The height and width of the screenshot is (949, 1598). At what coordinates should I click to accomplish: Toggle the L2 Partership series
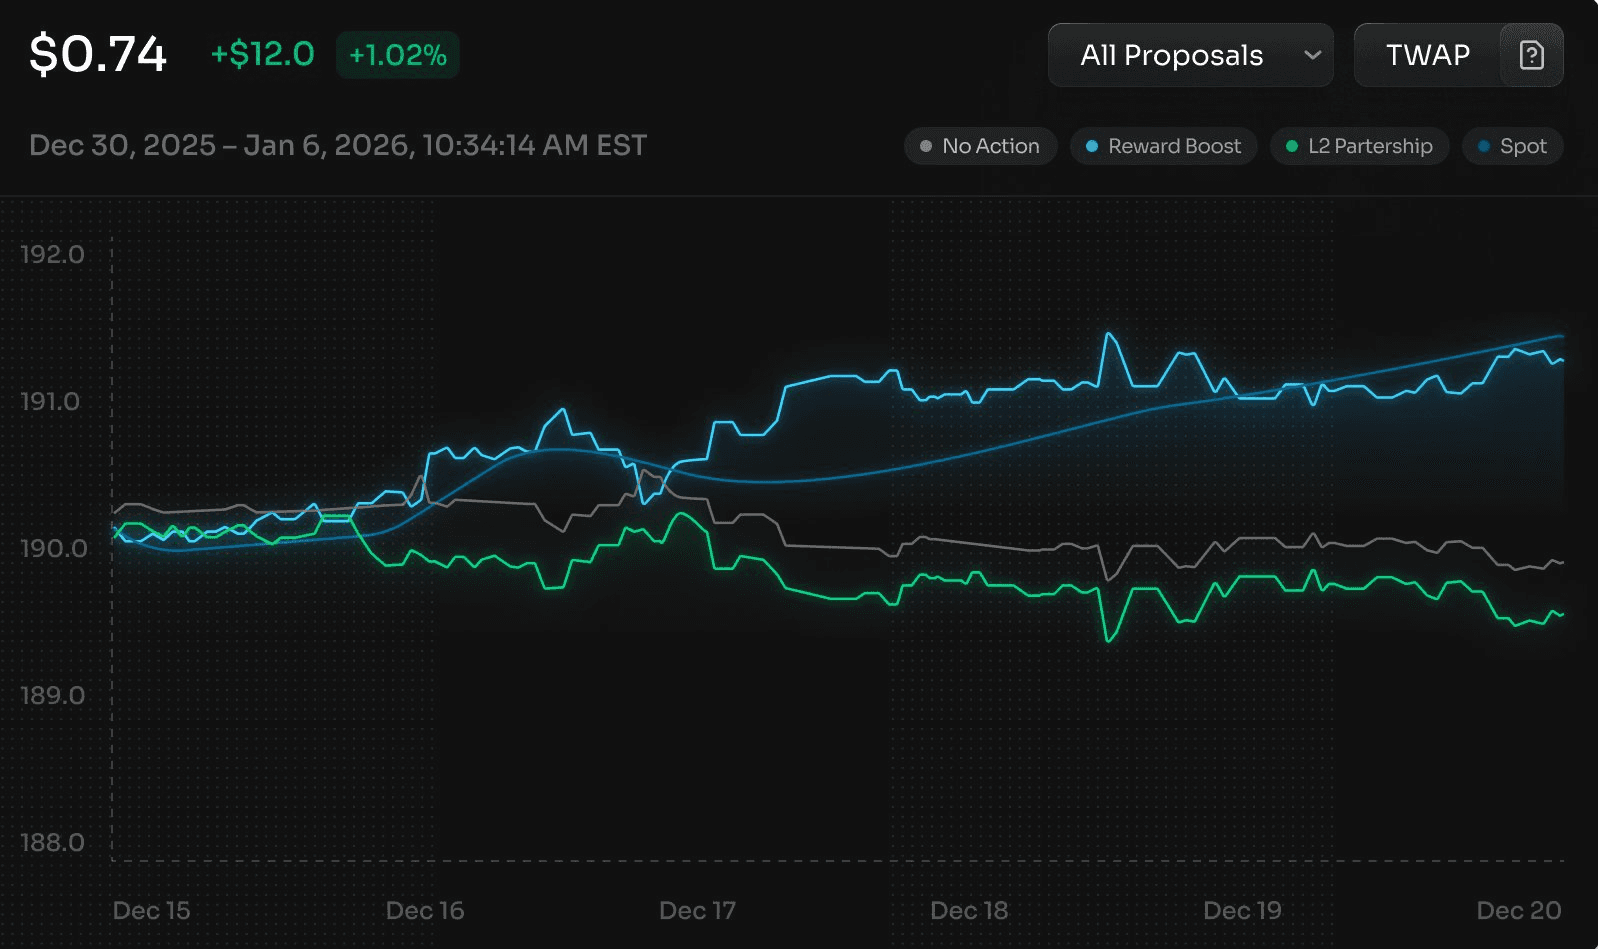coord(1359,146)
